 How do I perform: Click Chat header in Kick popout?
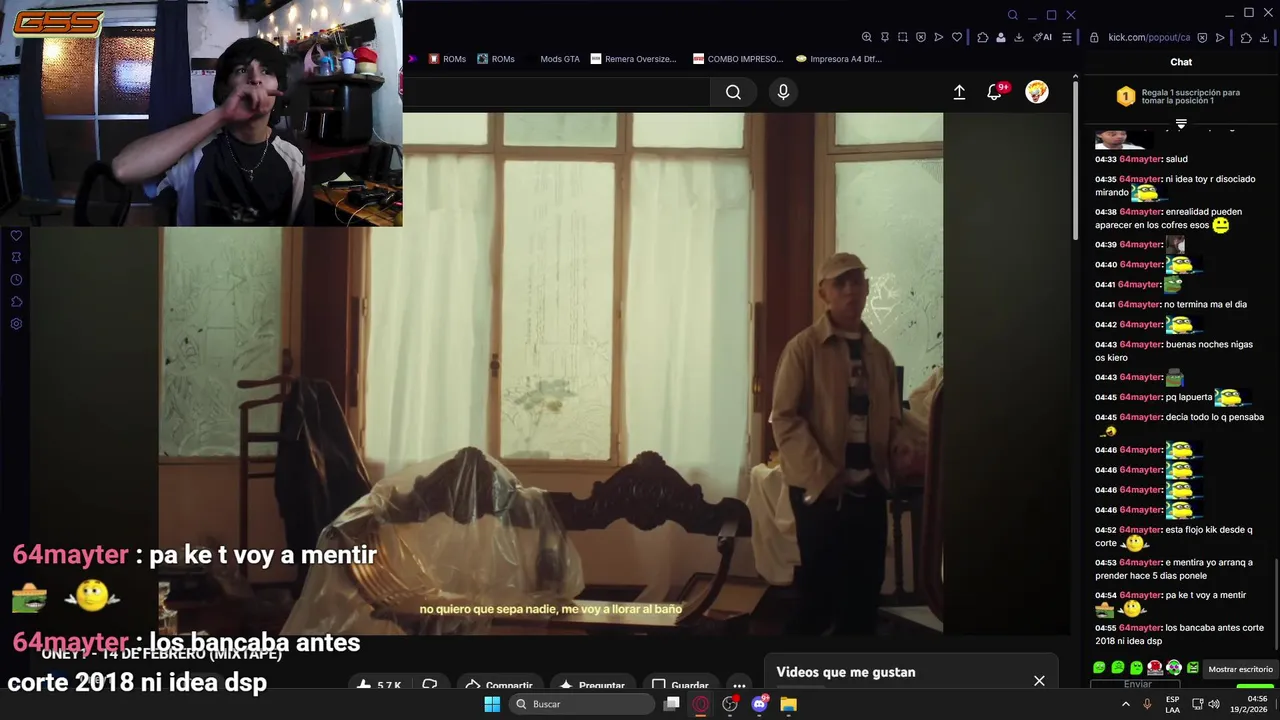tap(1181, 62)
